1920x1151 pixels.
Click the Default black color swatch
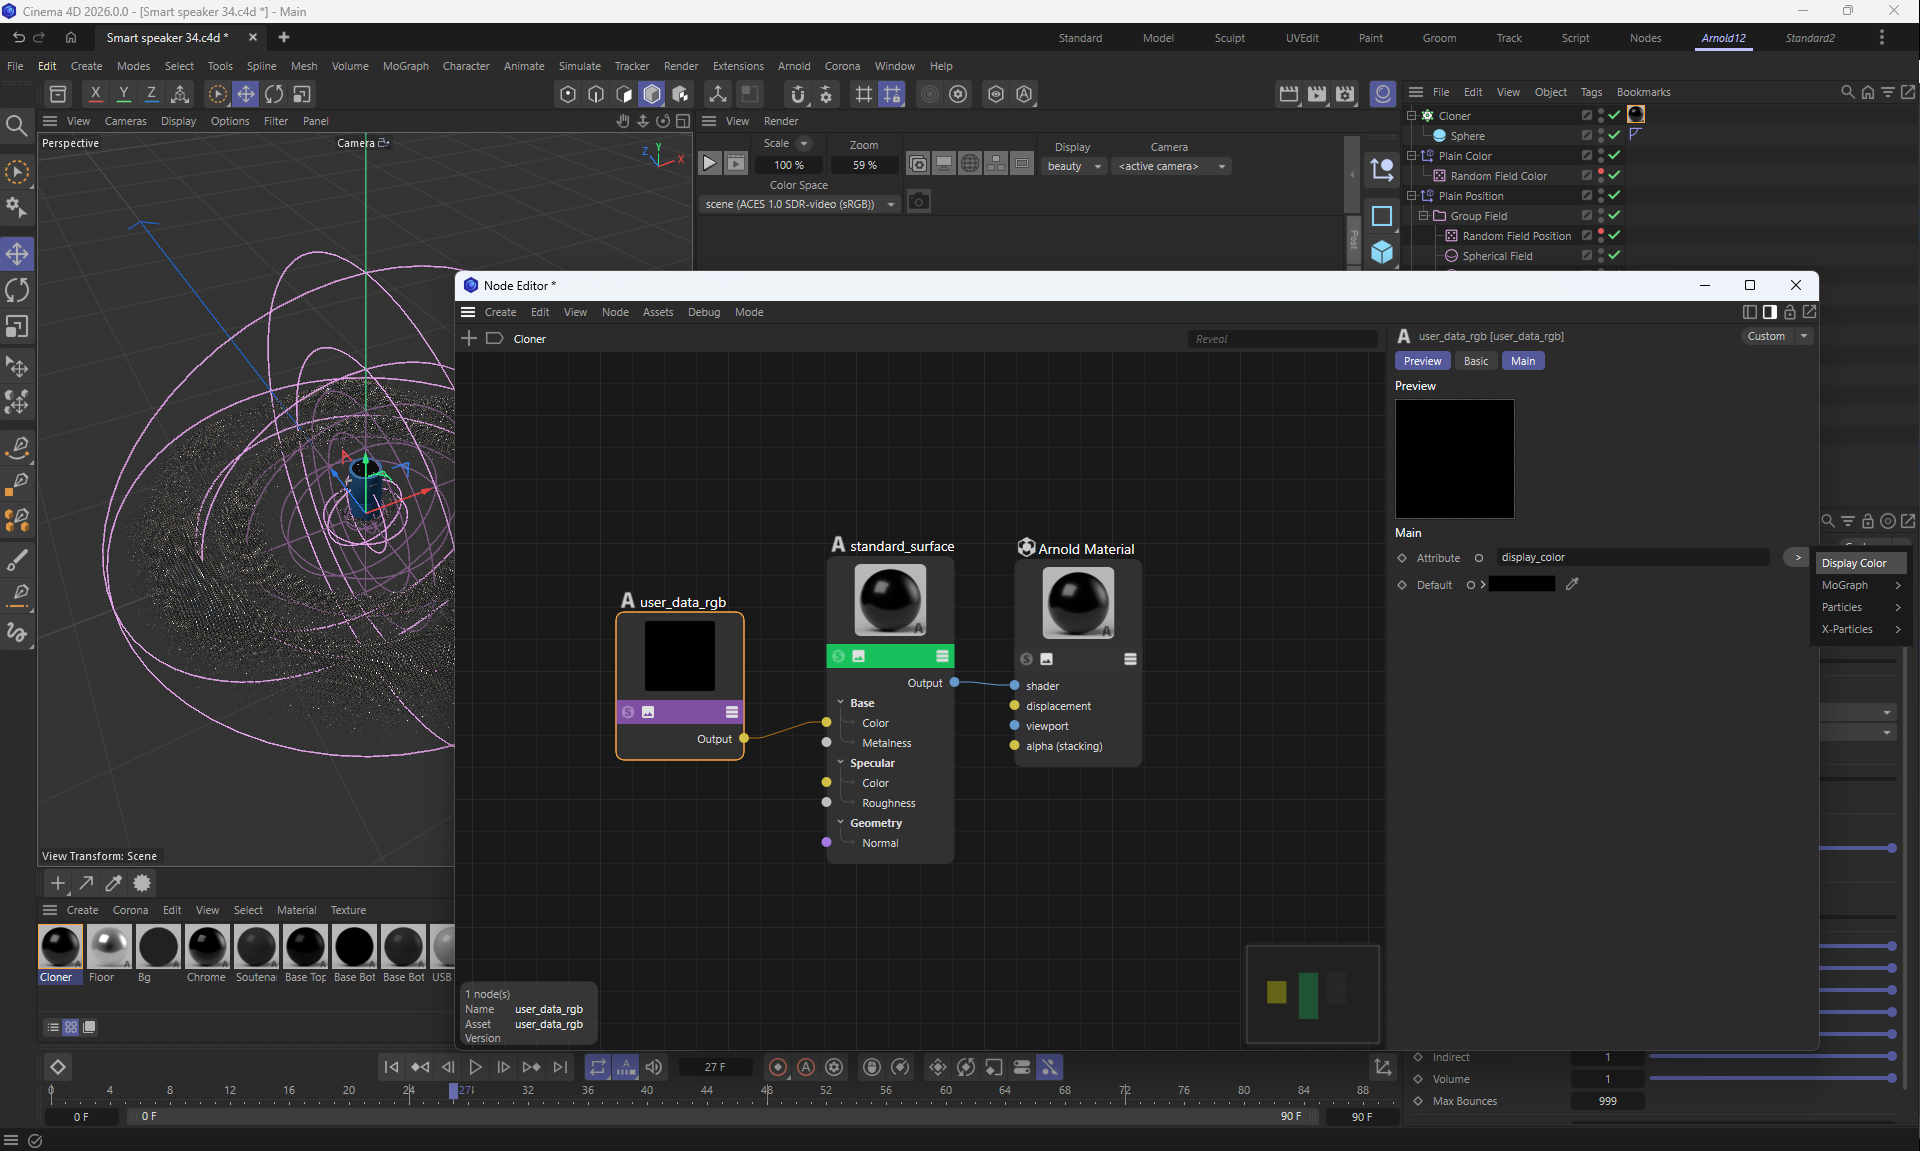pyautogui.click(x=1521, y=584)
